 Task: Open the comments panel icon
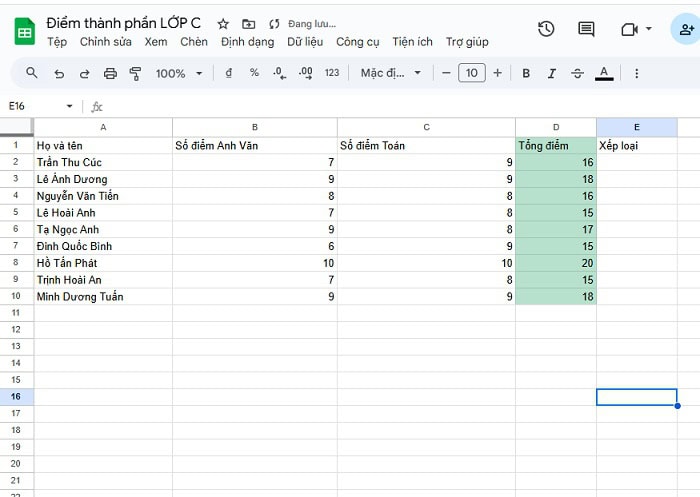[x=586, y=29]
